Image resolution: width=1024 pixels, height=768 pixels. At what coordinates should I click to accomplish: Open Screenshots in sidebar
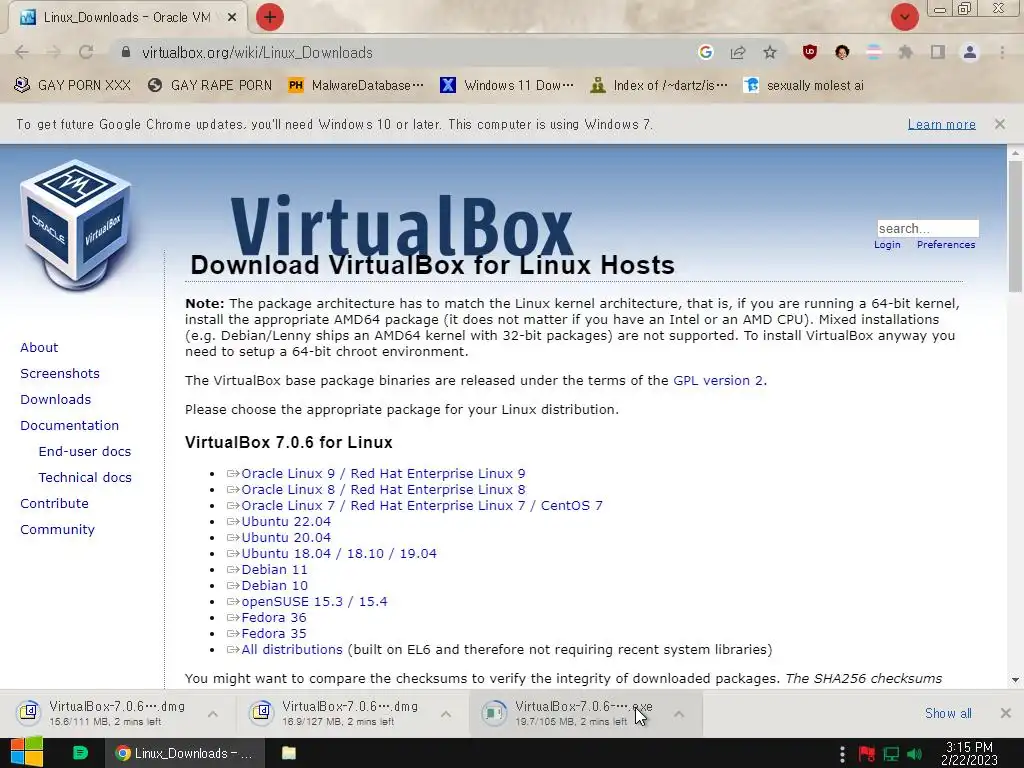[60, 374]
